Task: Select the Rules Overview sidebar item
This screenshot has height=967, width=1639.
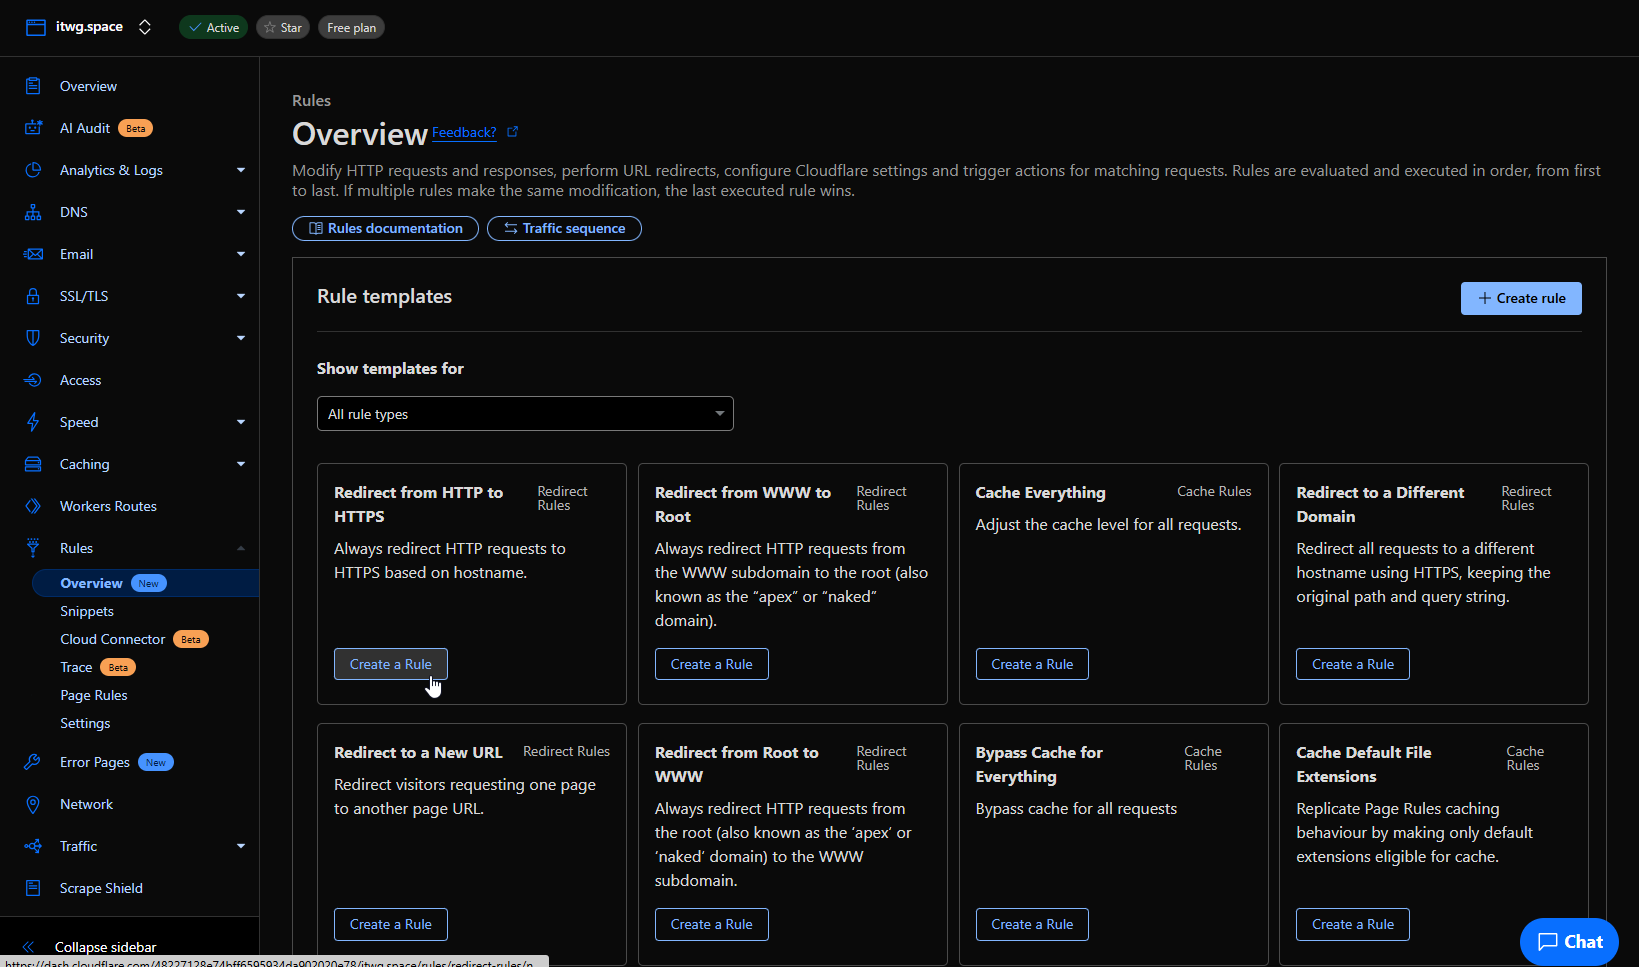Action: coord(146,583)
